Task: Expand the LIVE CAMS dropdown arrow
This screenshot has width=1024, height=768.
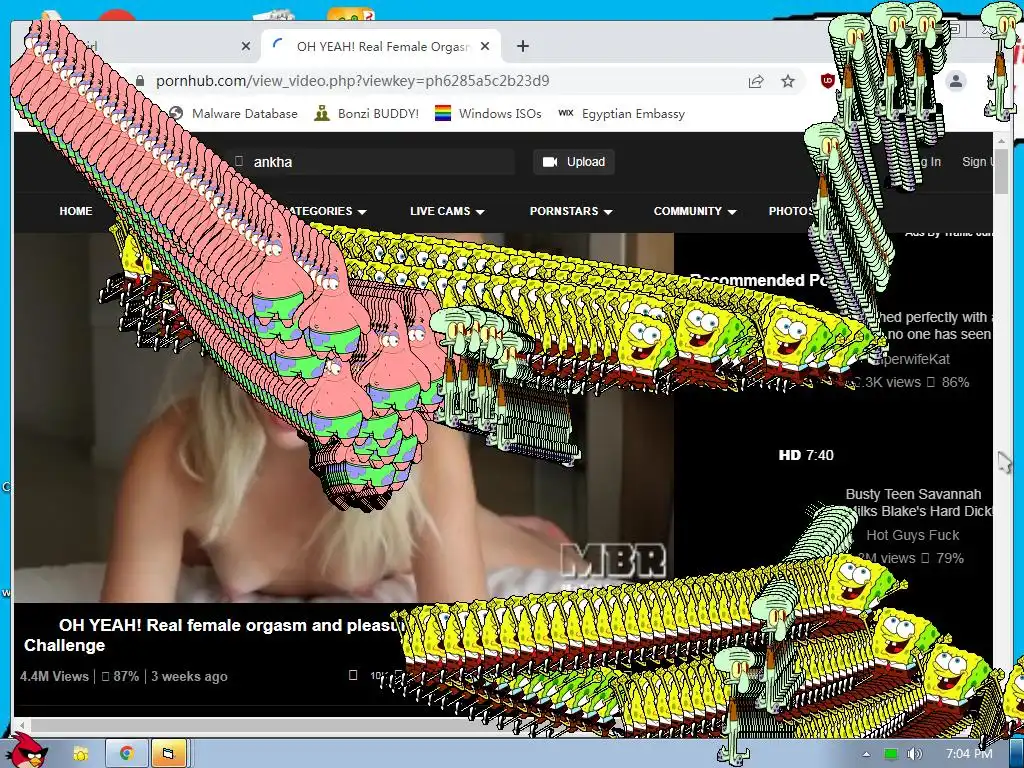Action: 480,212
